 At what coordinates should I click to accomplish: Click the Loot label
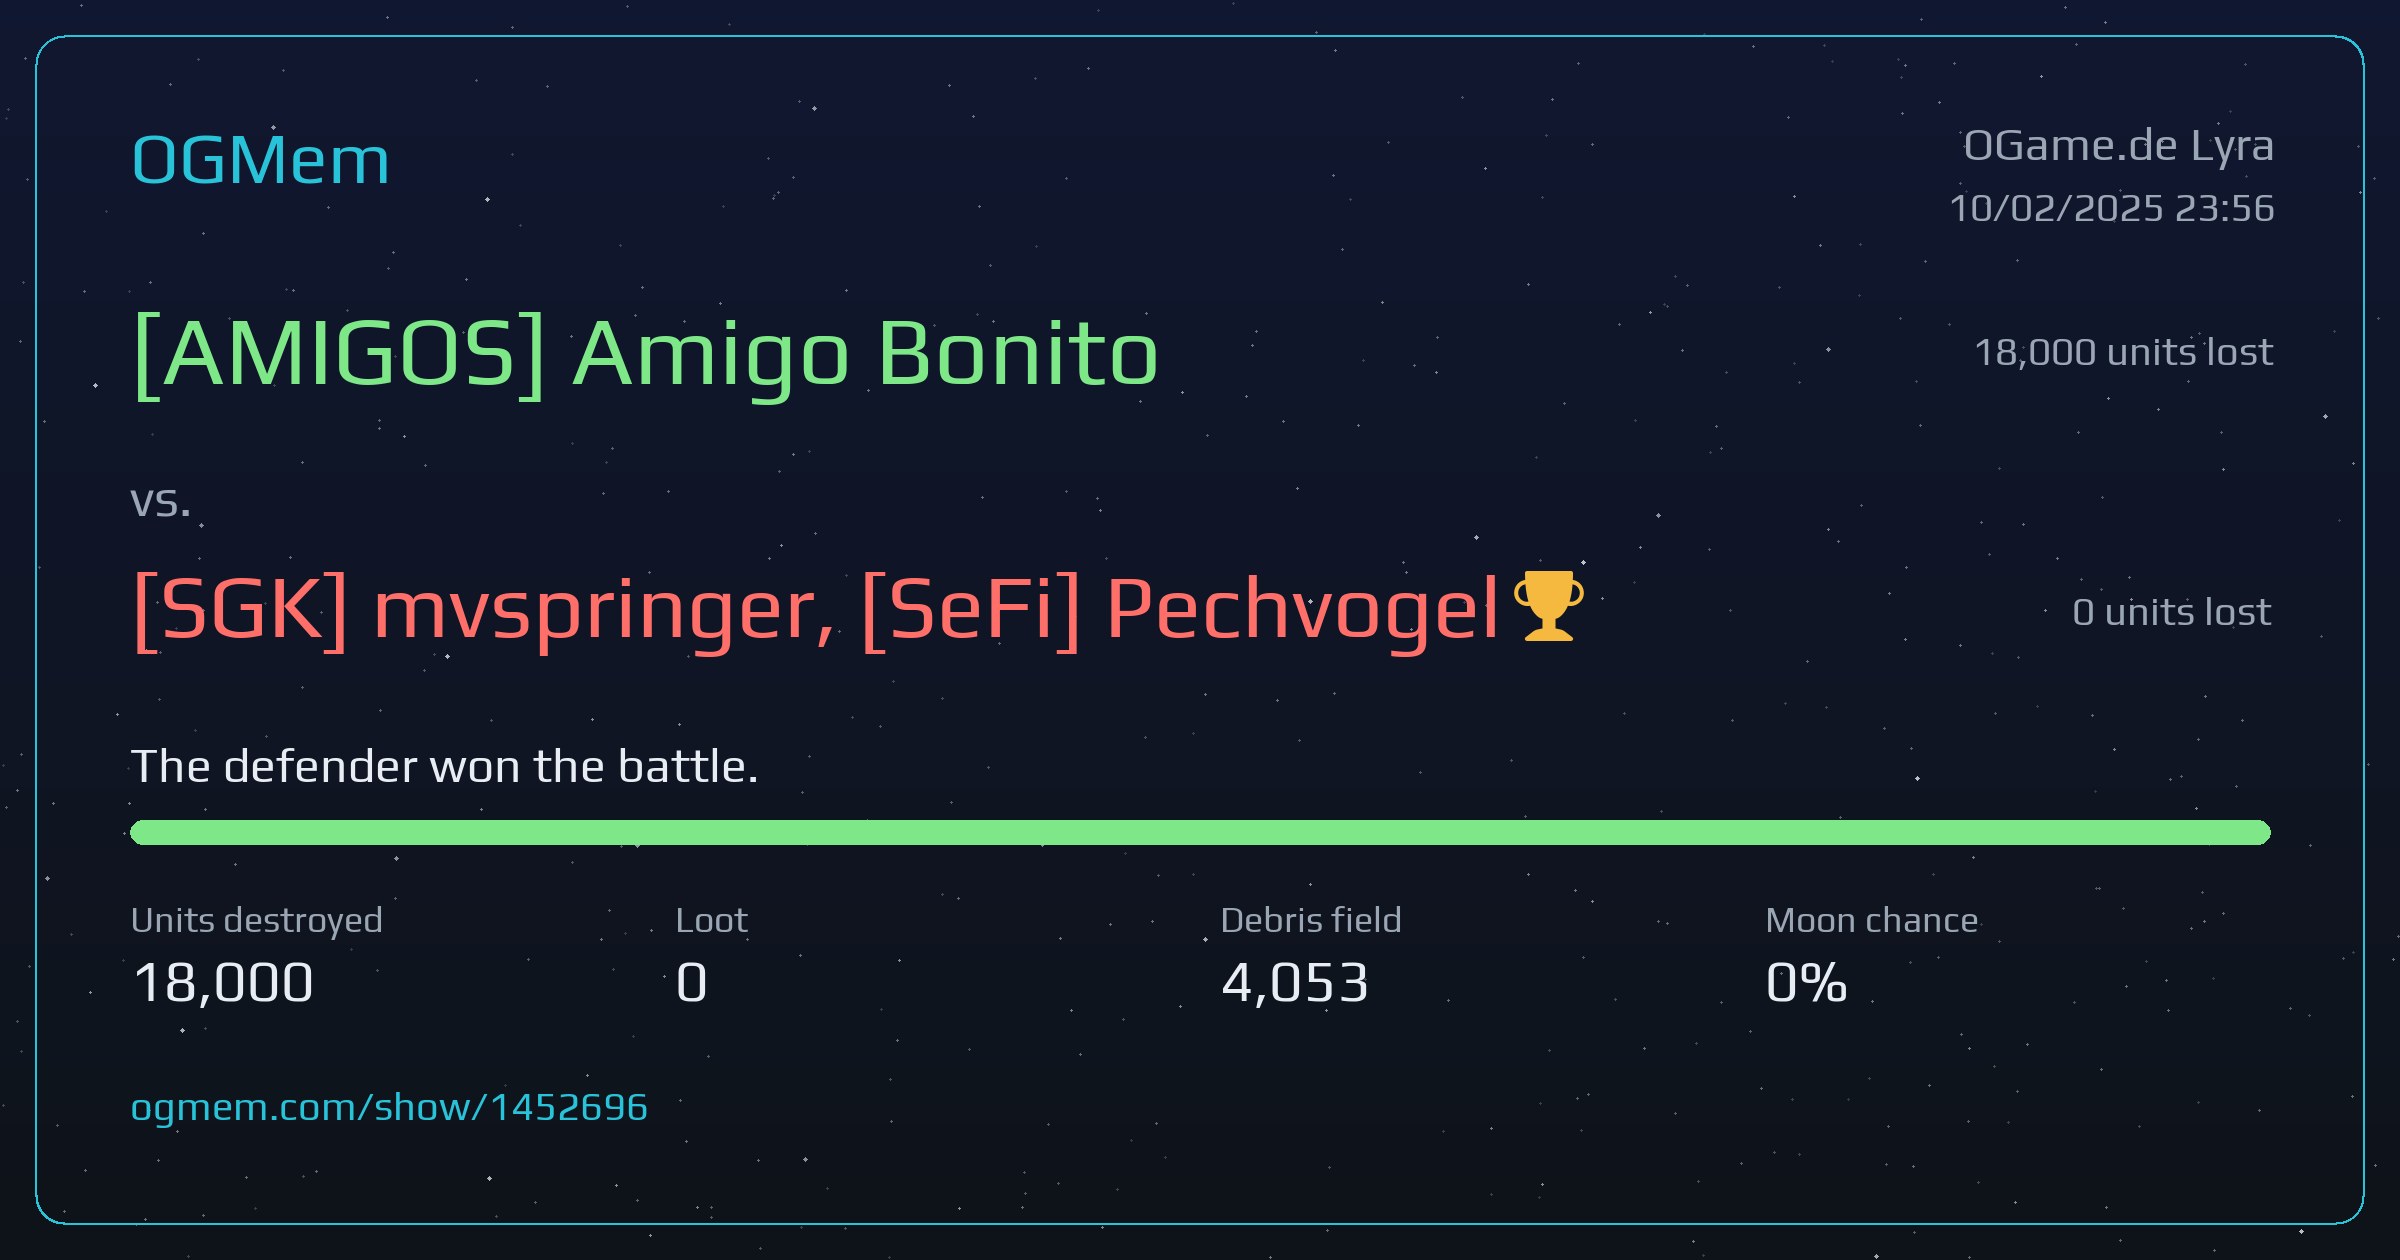pos(712,920)
